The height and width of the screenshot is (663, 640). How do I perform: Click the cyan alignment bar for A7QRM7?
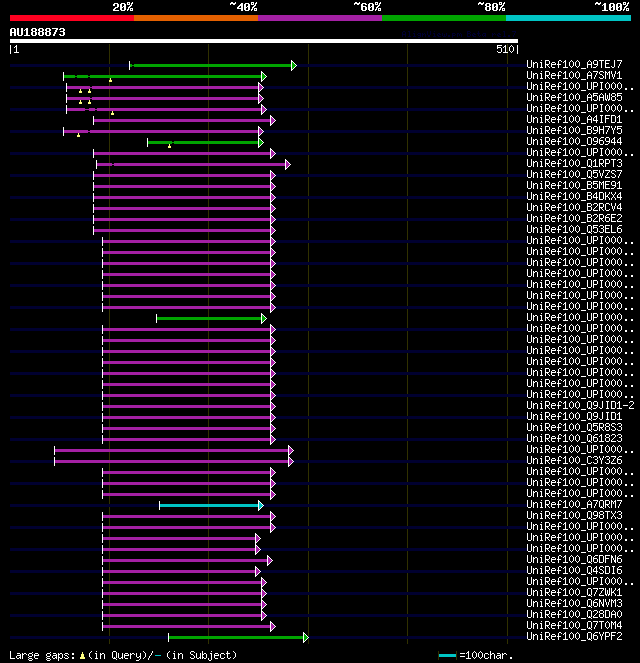click(x=209, y=505)
